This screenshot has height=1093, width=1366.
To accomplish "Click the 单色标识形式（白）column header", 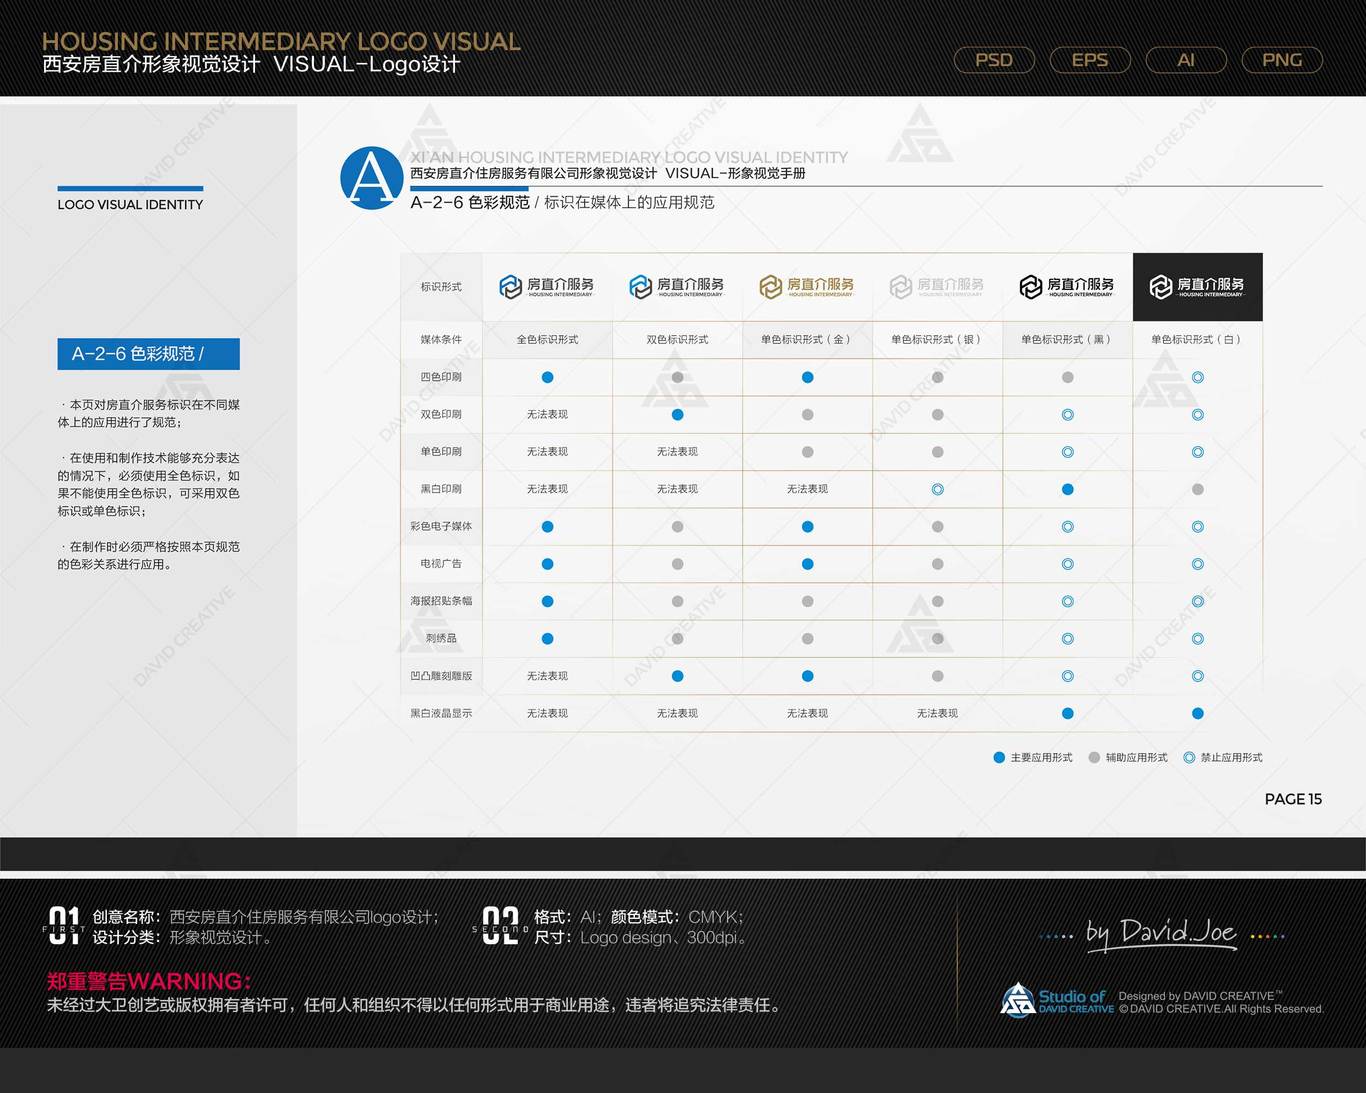I will (x=1197, y=339).
